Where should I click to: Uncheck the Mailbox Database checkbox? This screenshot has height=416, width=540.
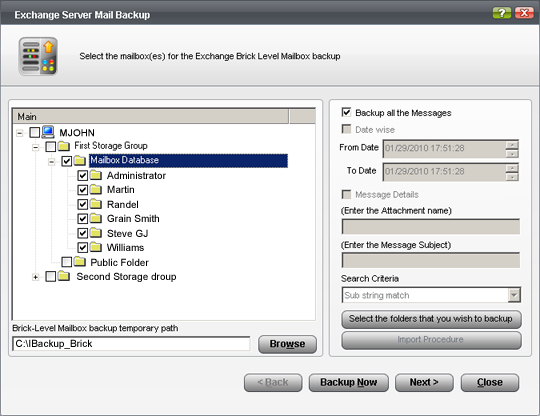point(67,161)
